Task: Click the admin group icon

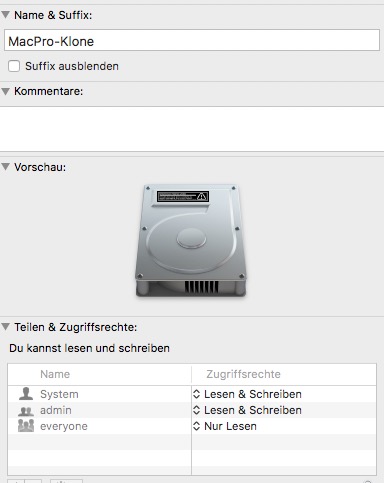Action: [26, 411]
